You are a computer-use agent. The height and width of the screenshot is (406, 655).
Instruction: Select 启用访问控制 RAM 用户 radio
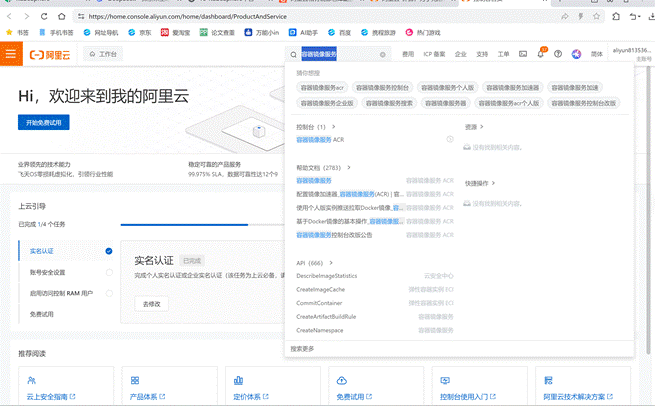[x=109, y=293]
